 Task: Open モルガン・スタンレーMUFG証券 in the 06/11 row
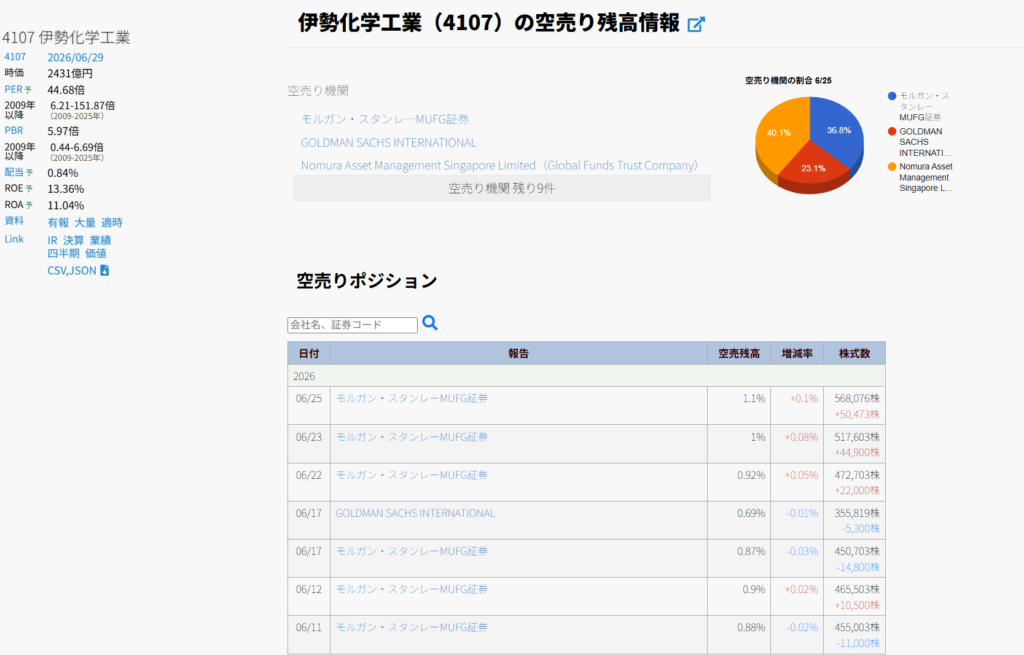click(412, 627)
